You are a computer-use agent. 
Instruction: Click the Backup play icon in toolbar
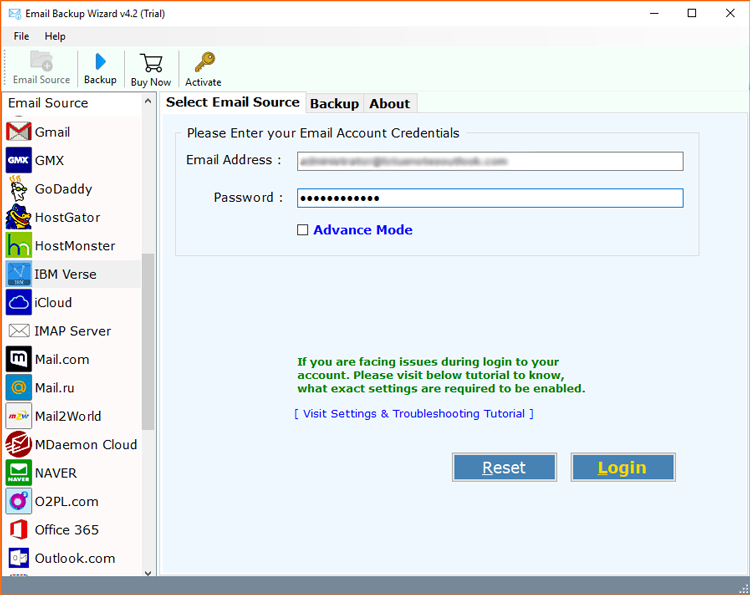(x=100, y=62)
